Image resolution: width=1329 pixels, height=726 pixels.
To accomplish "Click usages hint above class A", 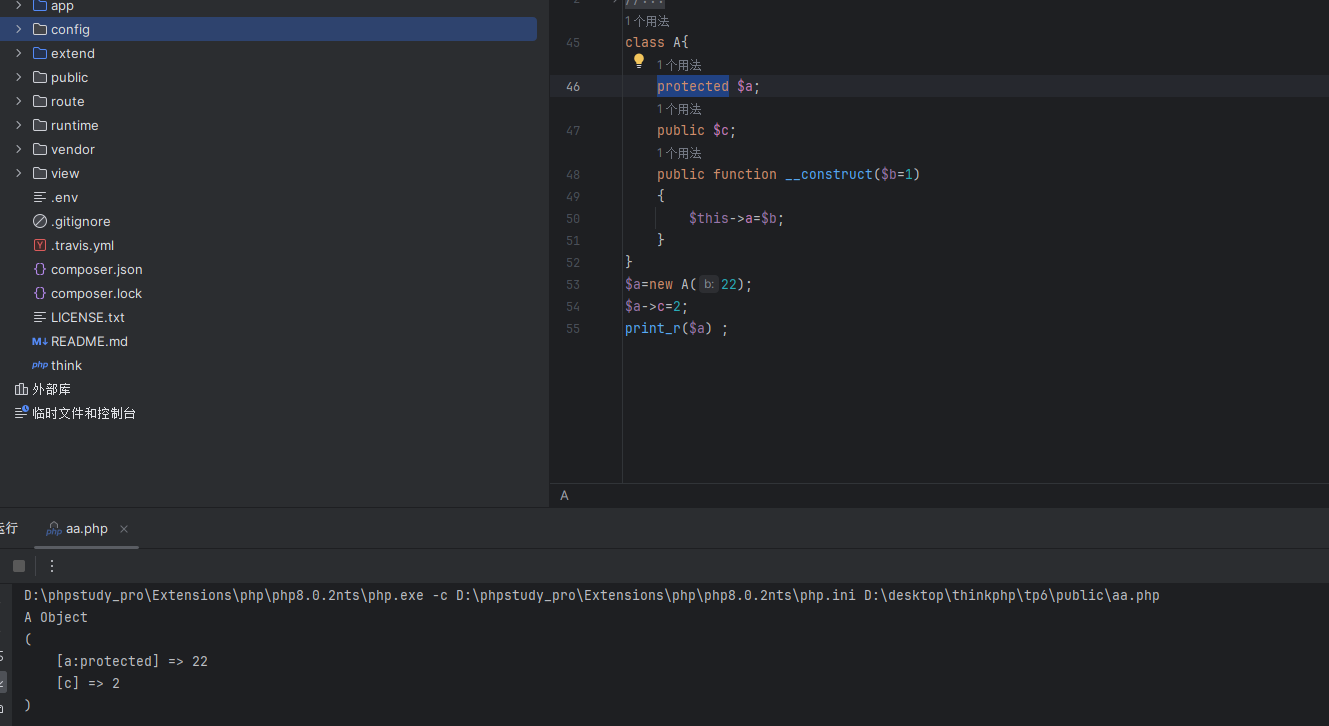I will [647, 20].
